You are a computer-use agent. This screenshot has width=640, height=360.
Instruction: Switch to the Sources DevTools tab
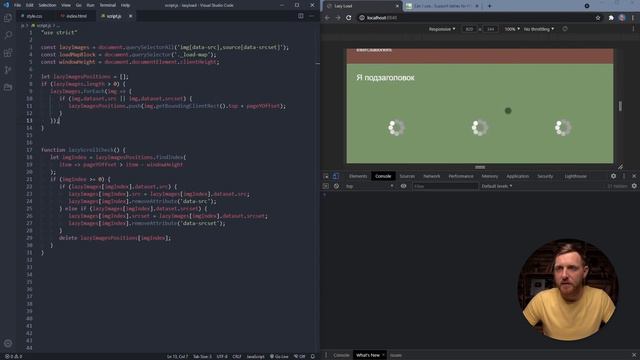(407, 176)
